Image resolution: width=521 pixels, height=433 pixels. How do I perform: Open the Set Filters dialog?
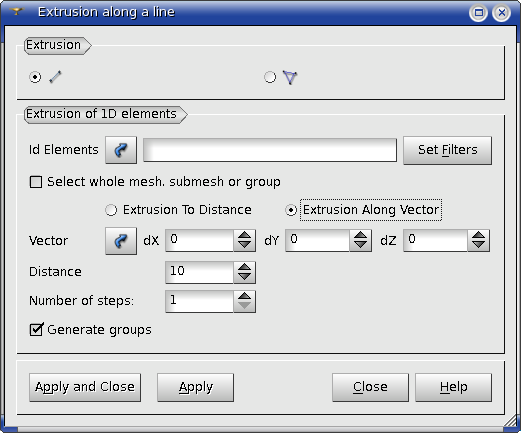447,150
